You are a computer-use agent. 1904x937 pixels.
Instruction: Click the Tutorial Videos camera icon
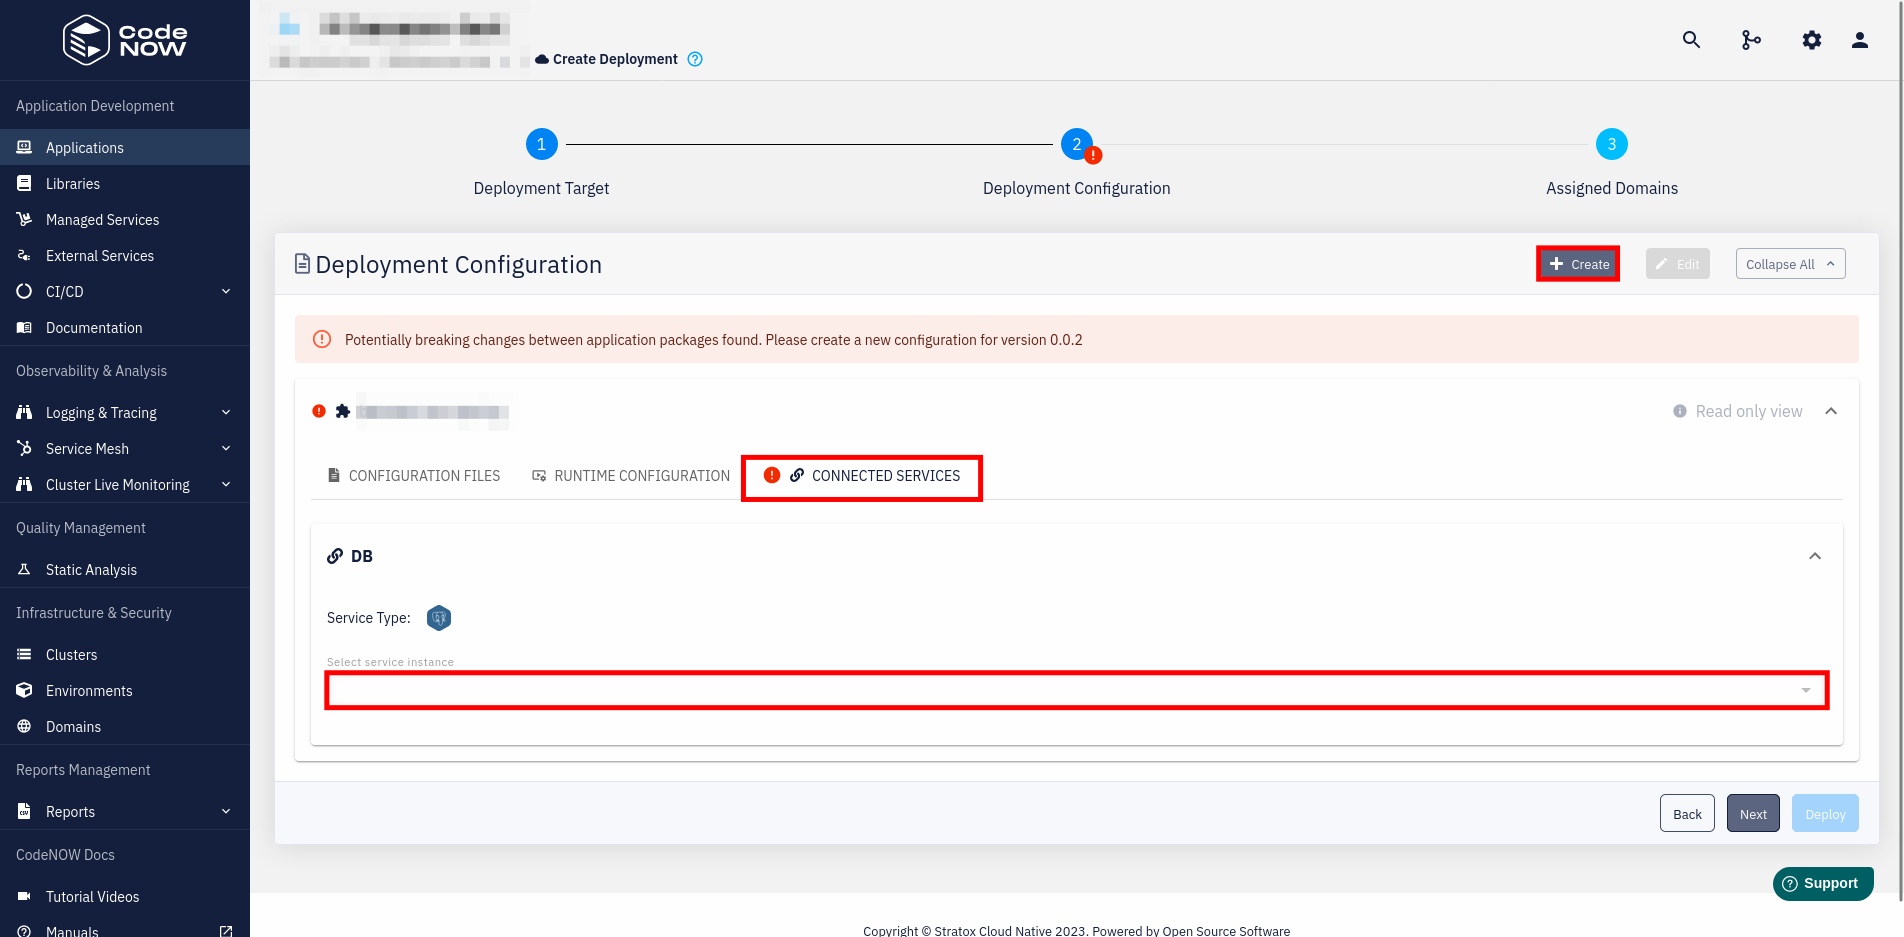[24, 896]
